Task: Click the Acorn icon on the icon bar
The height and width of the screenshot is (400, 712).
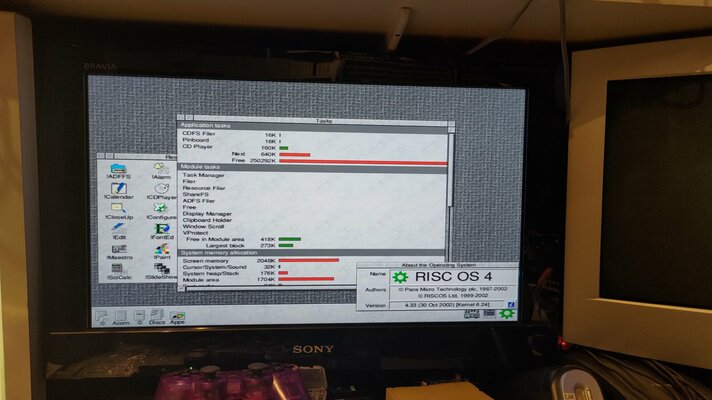Action: click(119, 316)
